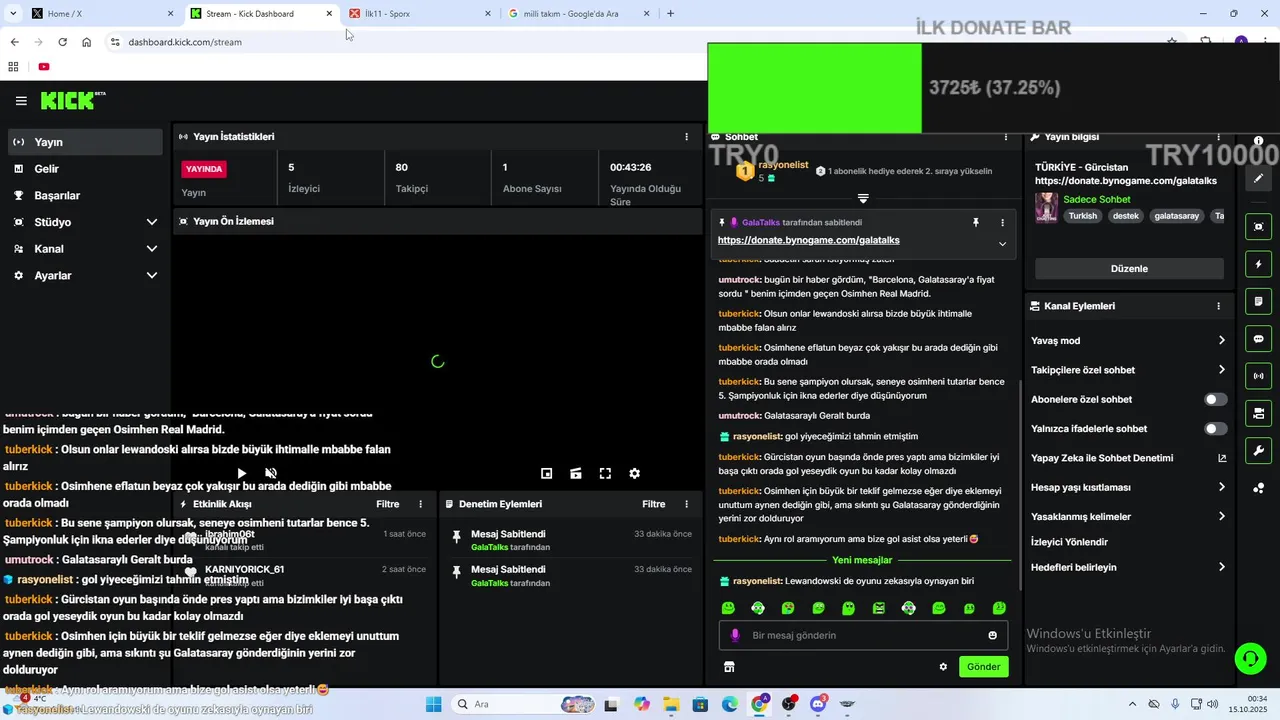Screen dimensions: 1280x720
Task: Click the info icon above the right toolbar
Action: (1258, 141)
